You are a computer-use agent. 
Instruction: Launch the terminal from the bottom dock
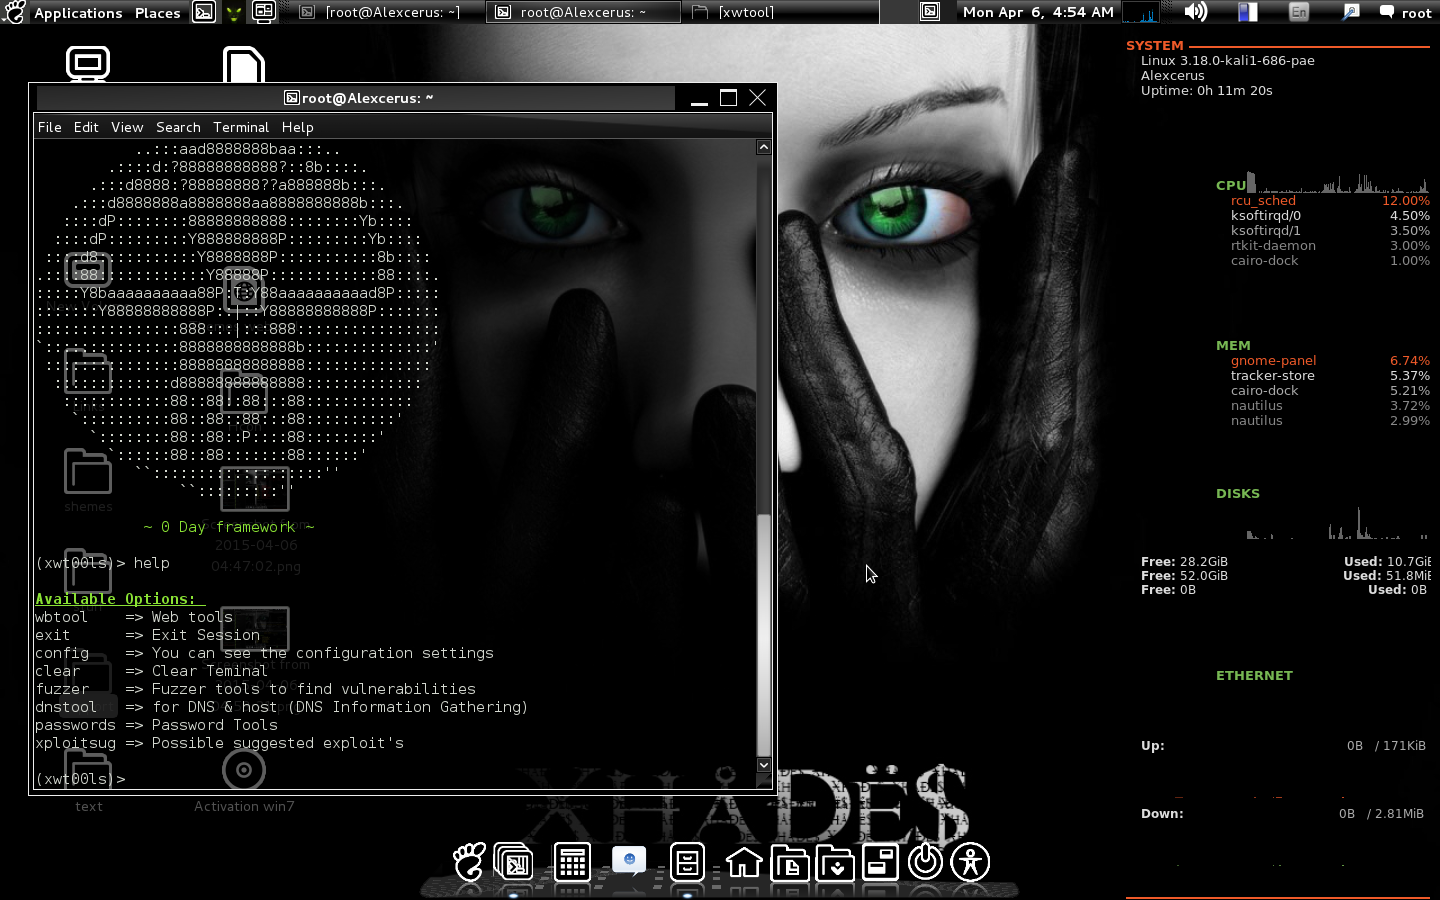514,862
